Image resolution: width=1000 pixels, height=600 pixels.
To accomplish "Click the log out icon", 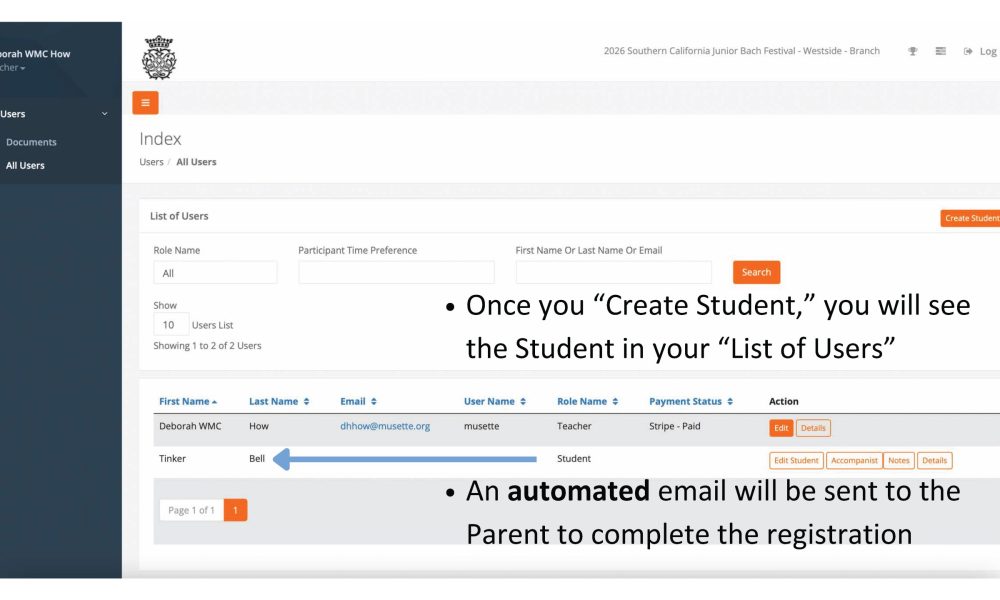I will pyautogui.click(x=968, y=51).
